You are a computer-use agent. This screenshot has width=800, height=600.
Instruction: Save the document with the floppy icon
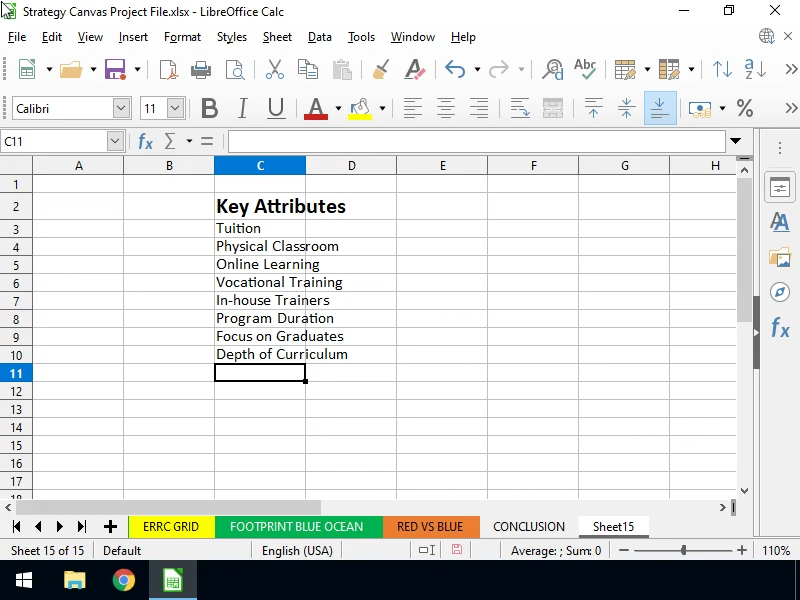tap(115, 69)
